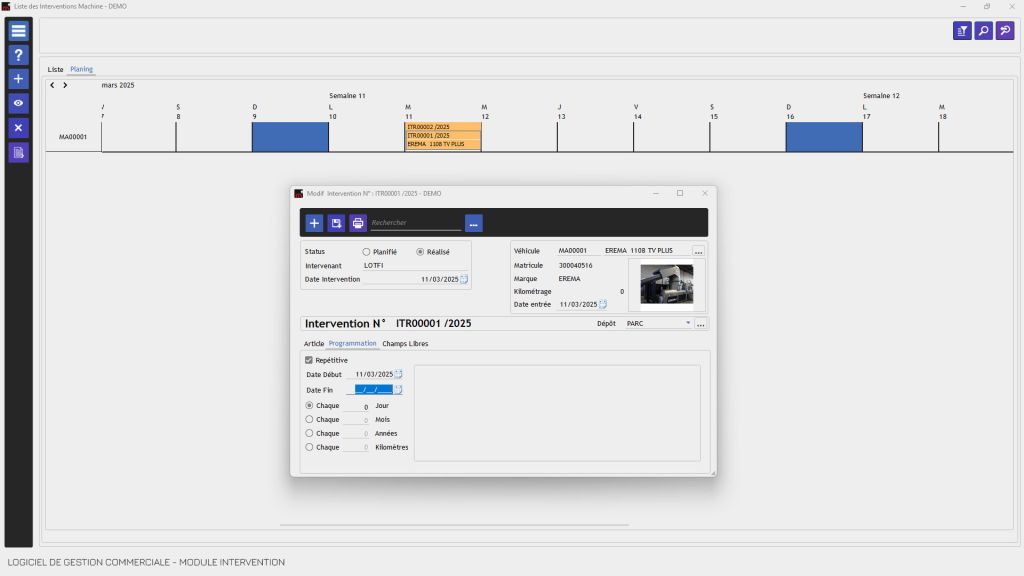Click the X delete icon in the sidebar

(x=18, y=128)
